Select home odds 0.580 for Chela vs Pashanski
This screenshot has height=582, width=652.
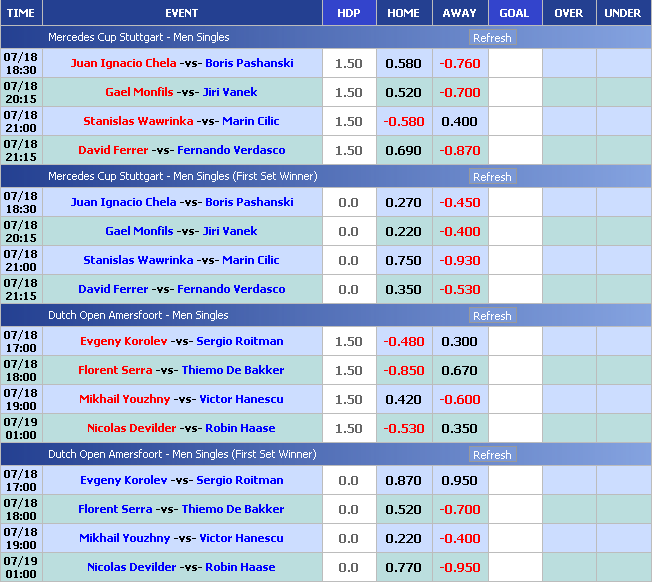click(403, 63)
